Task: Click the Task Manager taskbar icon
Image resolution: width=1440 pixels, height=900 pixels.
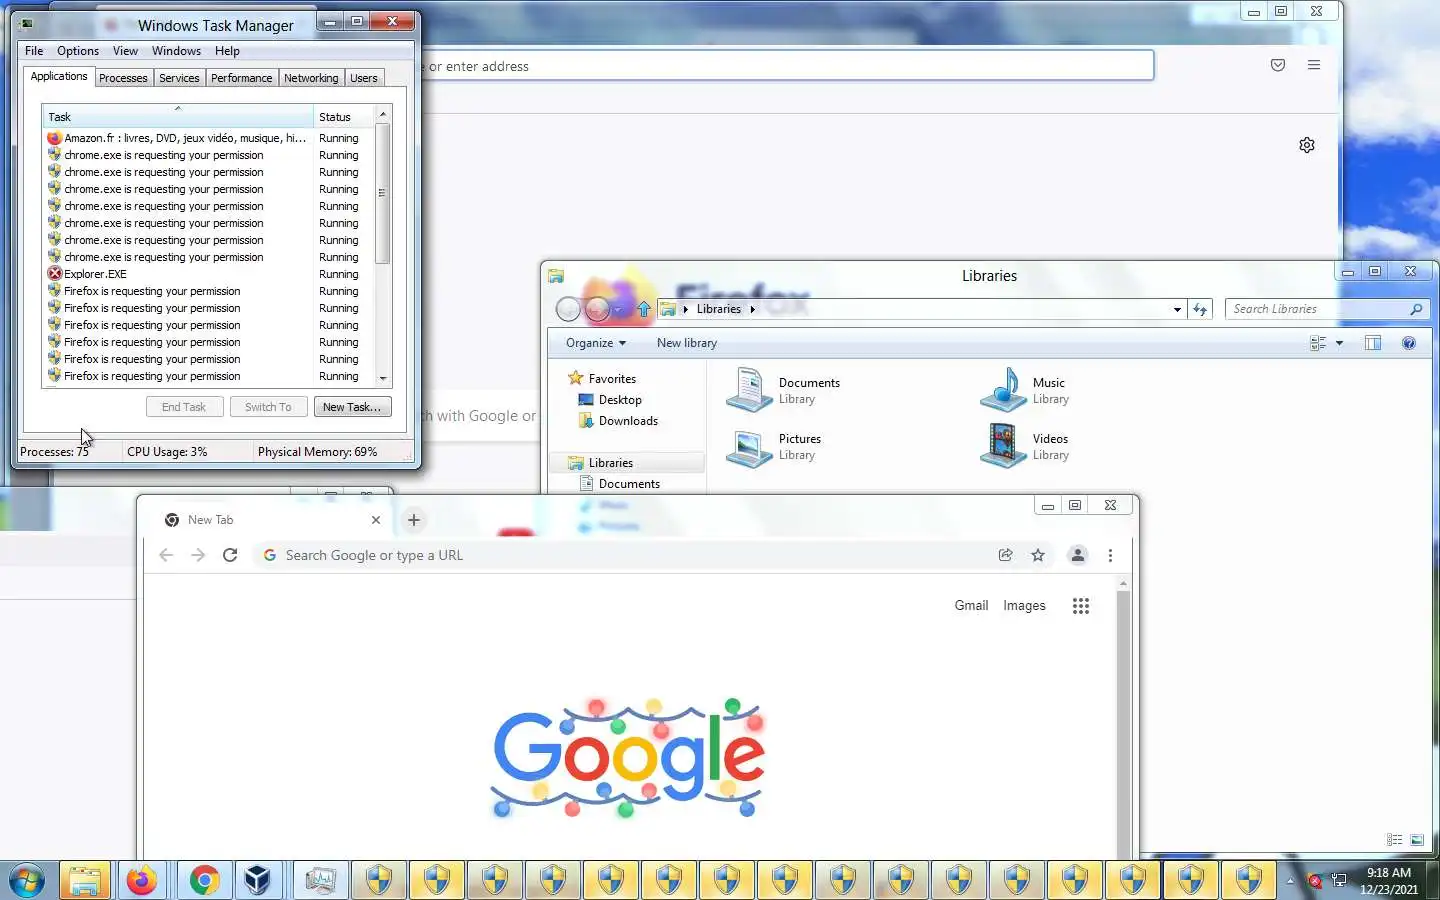Action: [321, 880]
